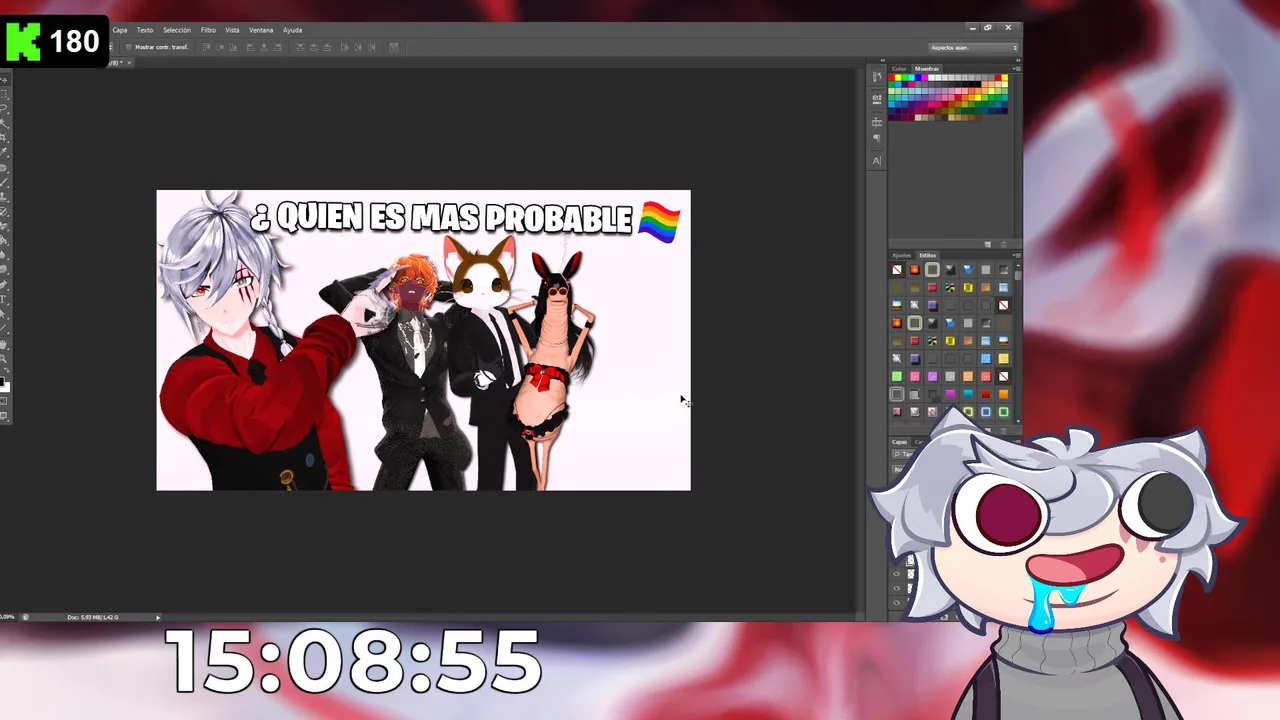Open the Ventana menu
The height and width of the screenshot is (720, 1280).
(x=261, y=30)
